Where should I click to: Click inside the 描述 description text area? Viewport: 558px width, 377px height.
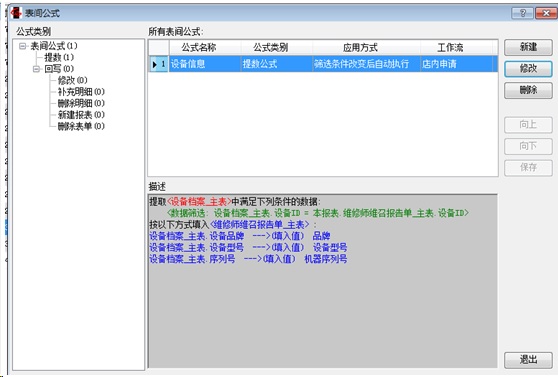[322, 281]
